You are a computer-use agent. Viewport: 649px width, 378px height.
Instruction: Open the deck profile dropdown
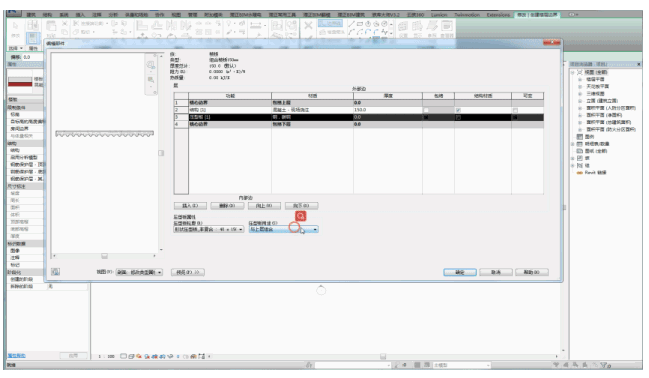click(208, 229)
